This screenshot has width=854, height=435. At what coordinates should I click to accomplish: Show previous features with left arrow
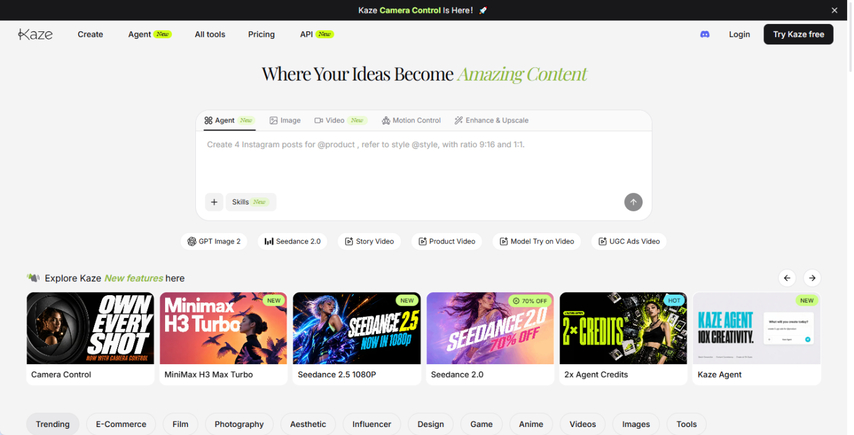coord(787,278)
